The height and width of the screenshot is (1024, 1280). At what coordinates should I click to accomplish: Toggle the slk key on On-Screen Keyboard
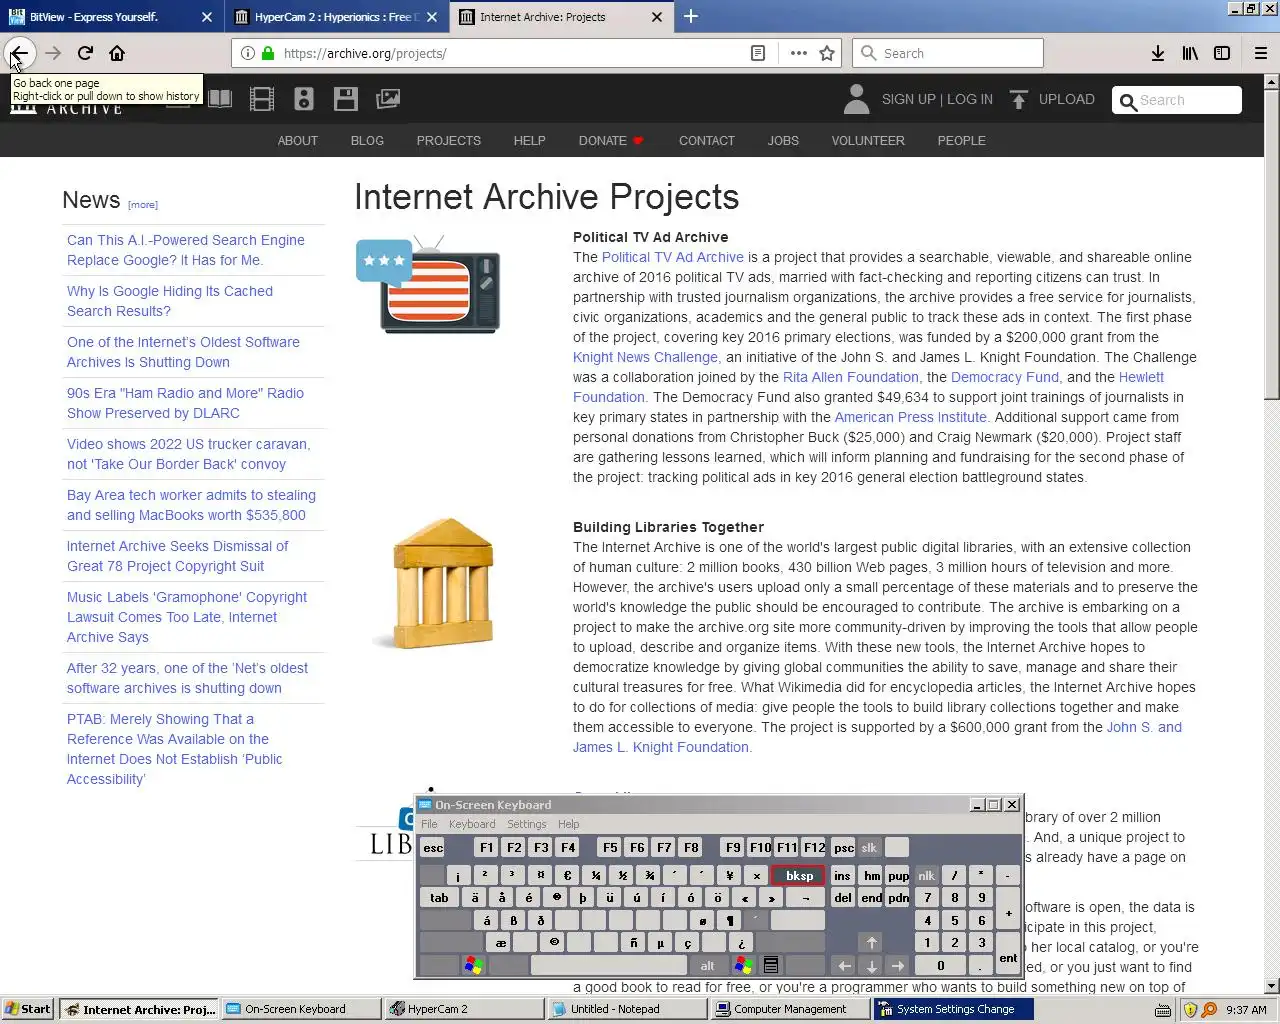pos(869,848)
